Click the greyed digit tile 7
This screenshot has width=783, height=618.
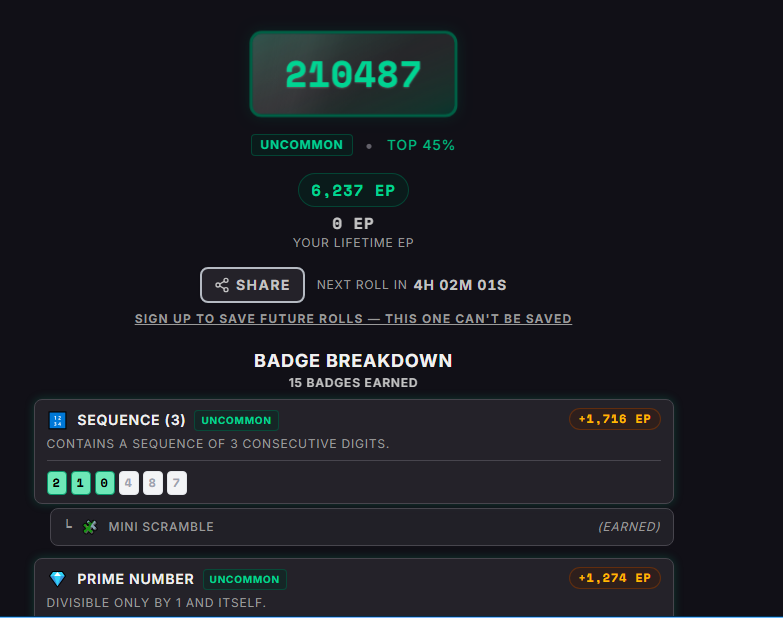point(176,483)
